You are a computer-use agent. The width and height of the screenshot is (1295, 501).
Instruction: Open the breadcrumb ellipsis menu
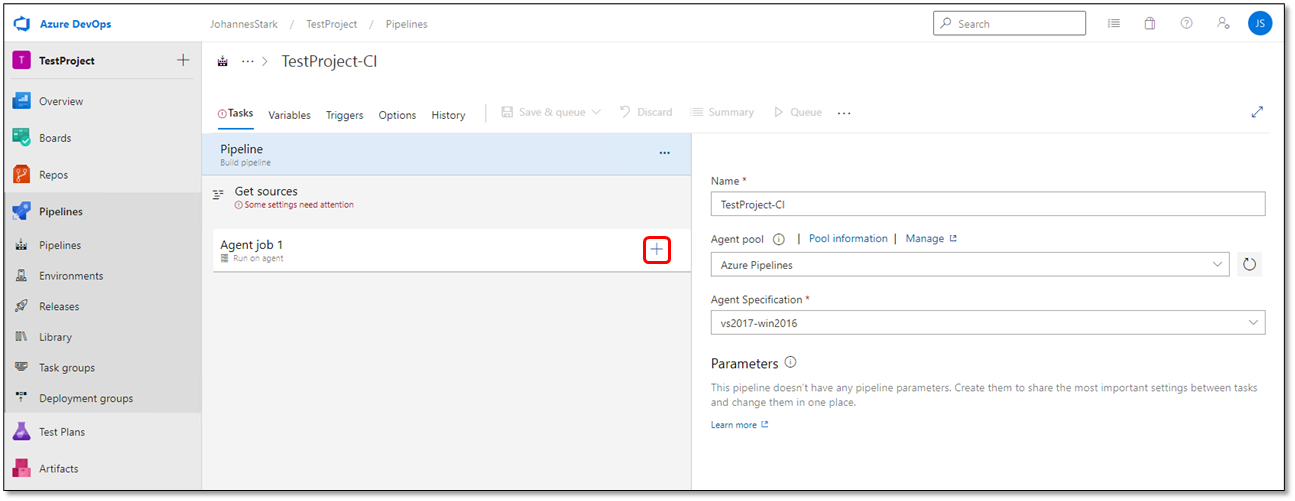[248, 62]
